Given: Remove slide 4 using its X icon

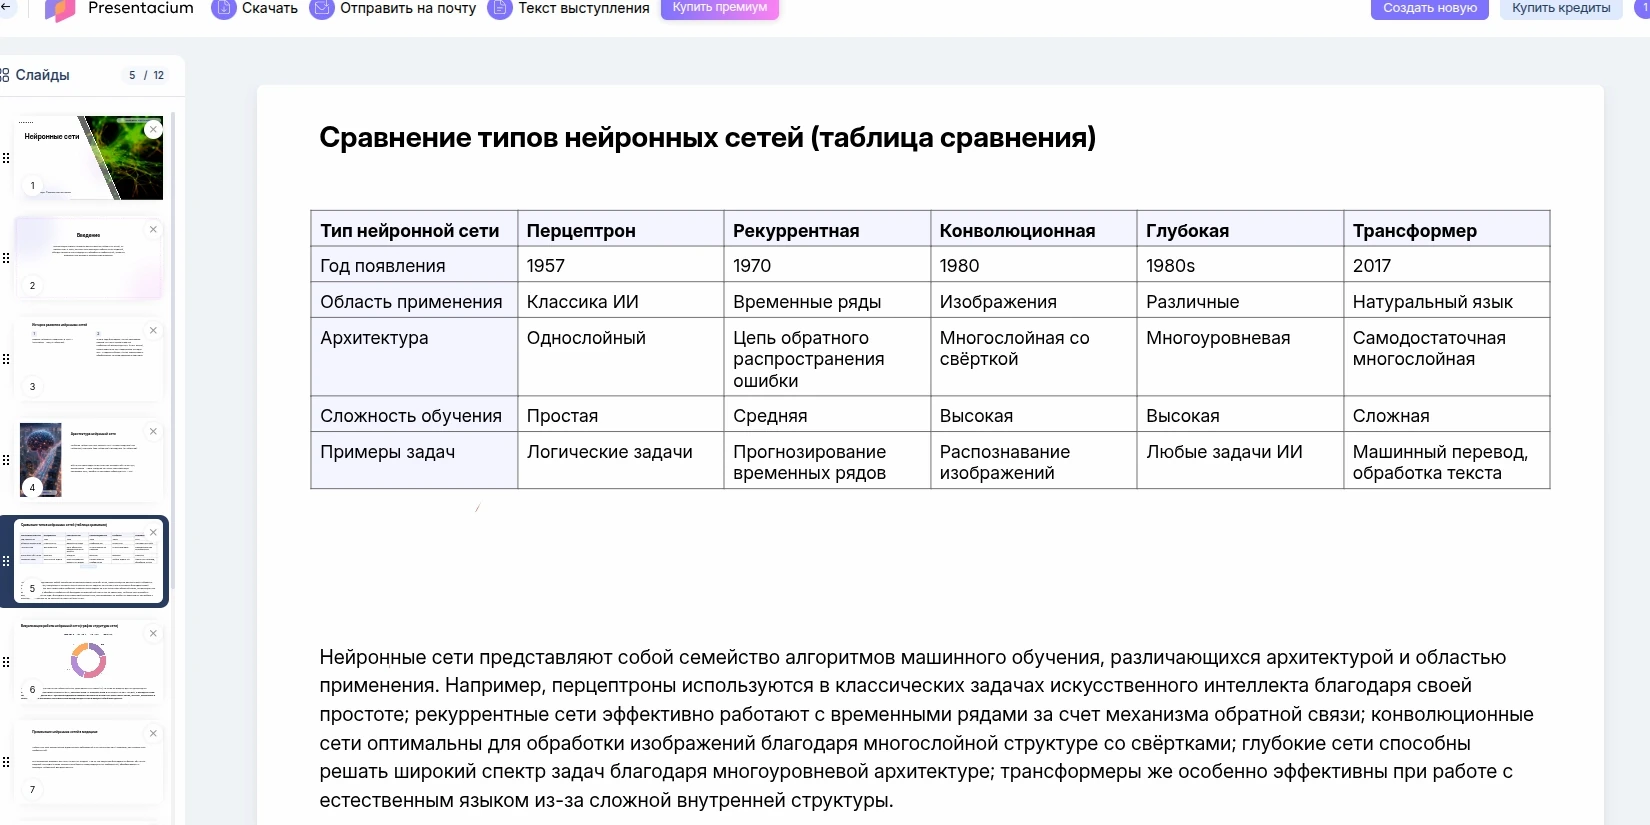Looking at the screenshot, I should point(153,431).
